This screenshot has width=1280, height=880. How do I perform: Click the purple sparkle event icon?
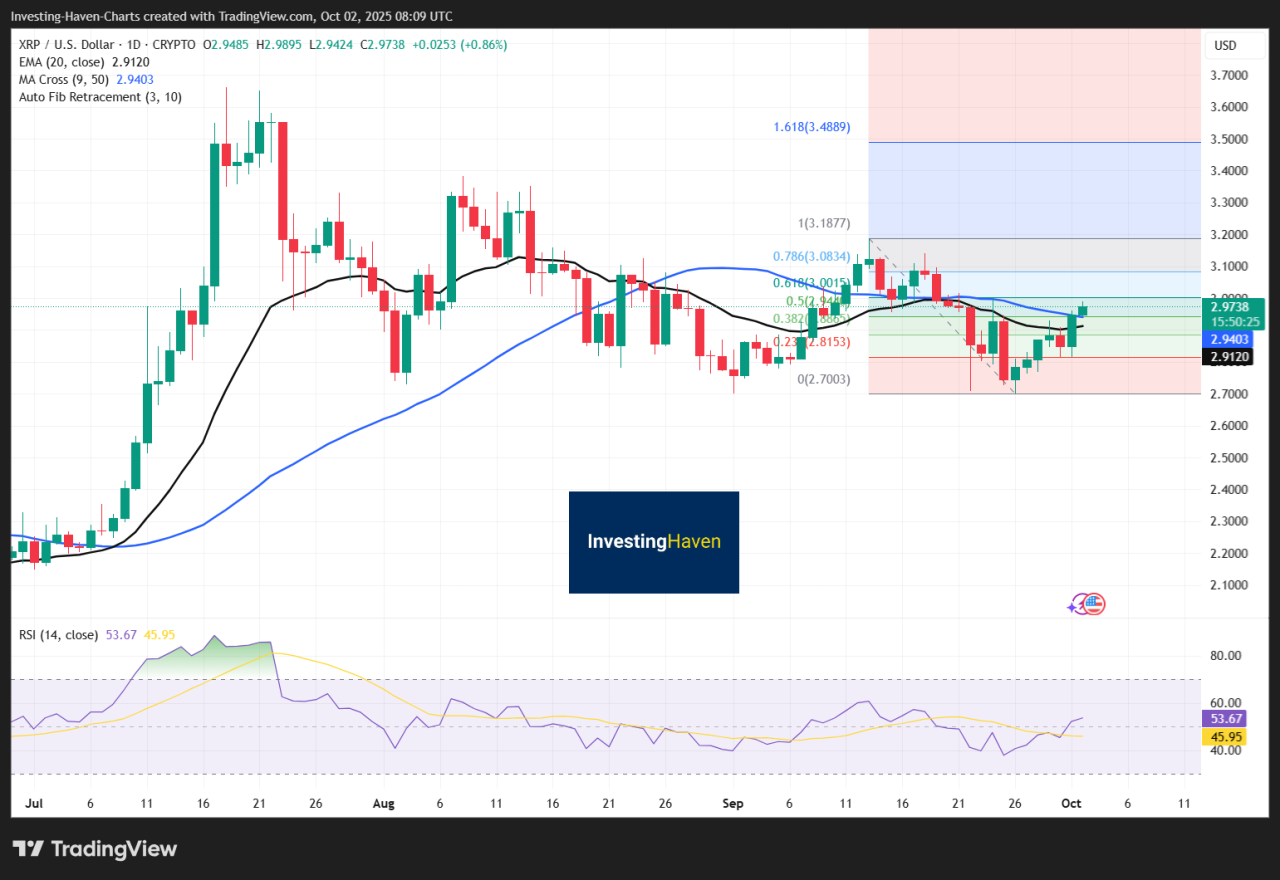(x=1076, y=604)
